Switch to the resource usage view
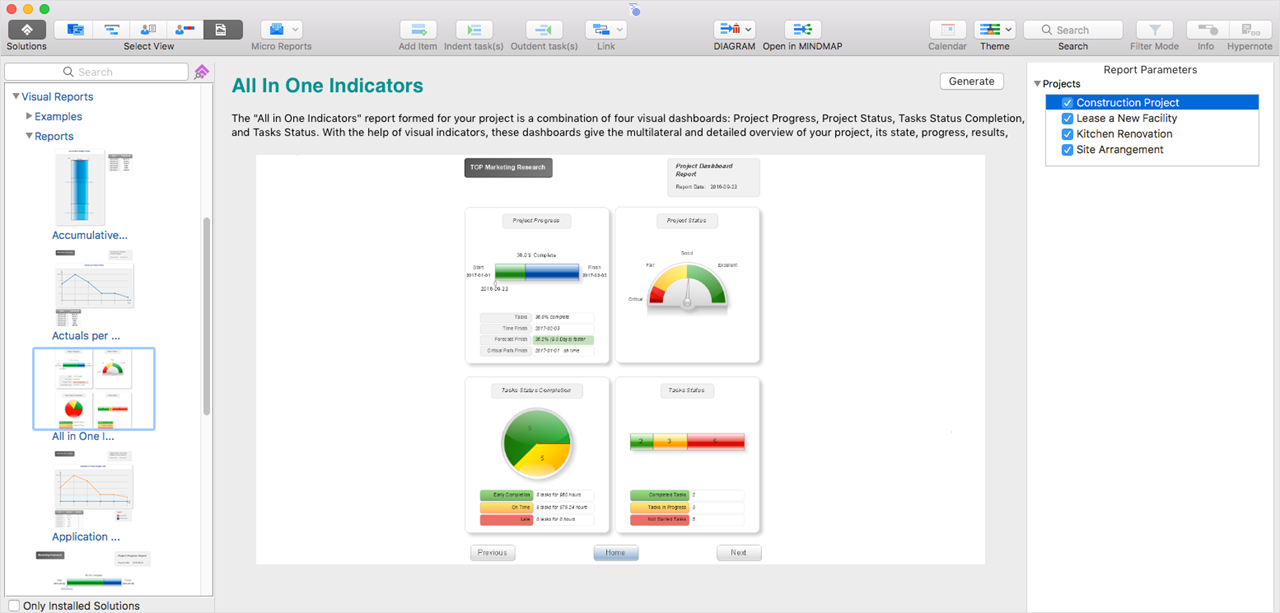 click(x=186, y=30)
